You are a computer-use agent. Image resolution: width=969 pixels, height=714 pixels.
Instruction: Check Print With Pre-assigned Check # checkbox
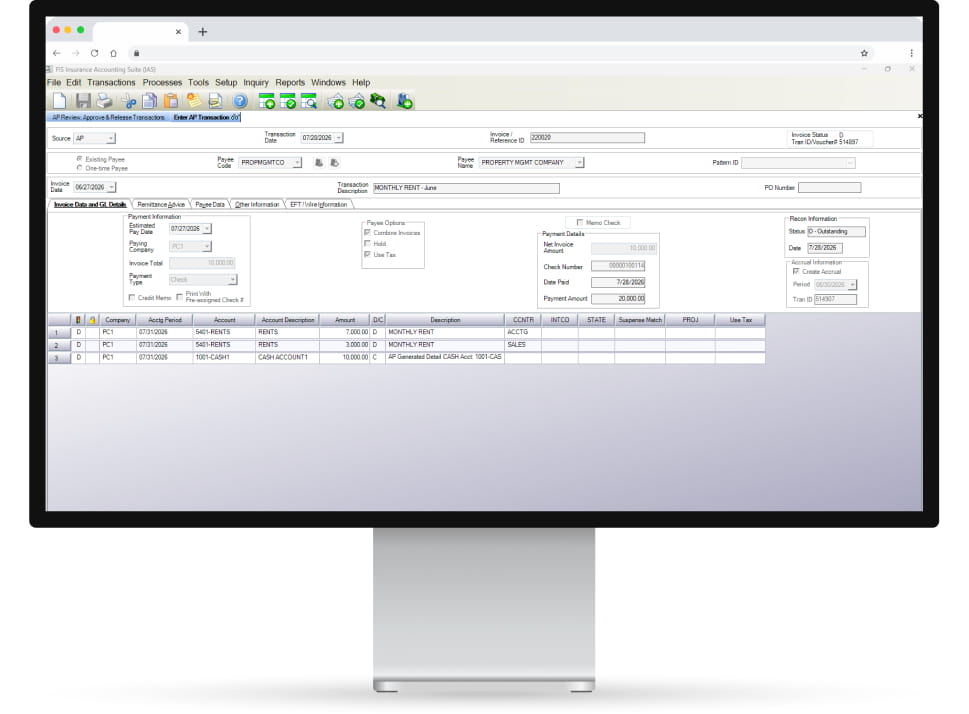[x=179, y=297]
